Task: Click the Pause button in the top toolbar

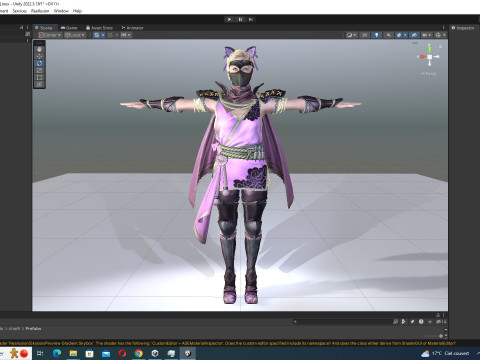Action: [240, 19]
